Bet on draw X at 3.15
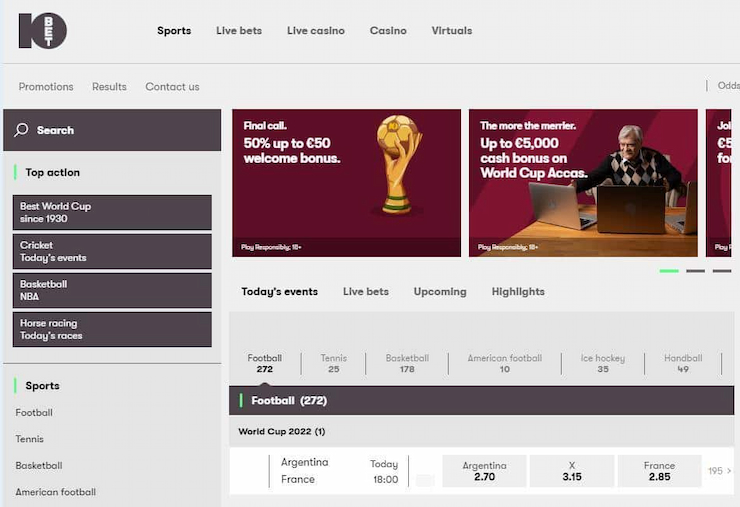 572,471
